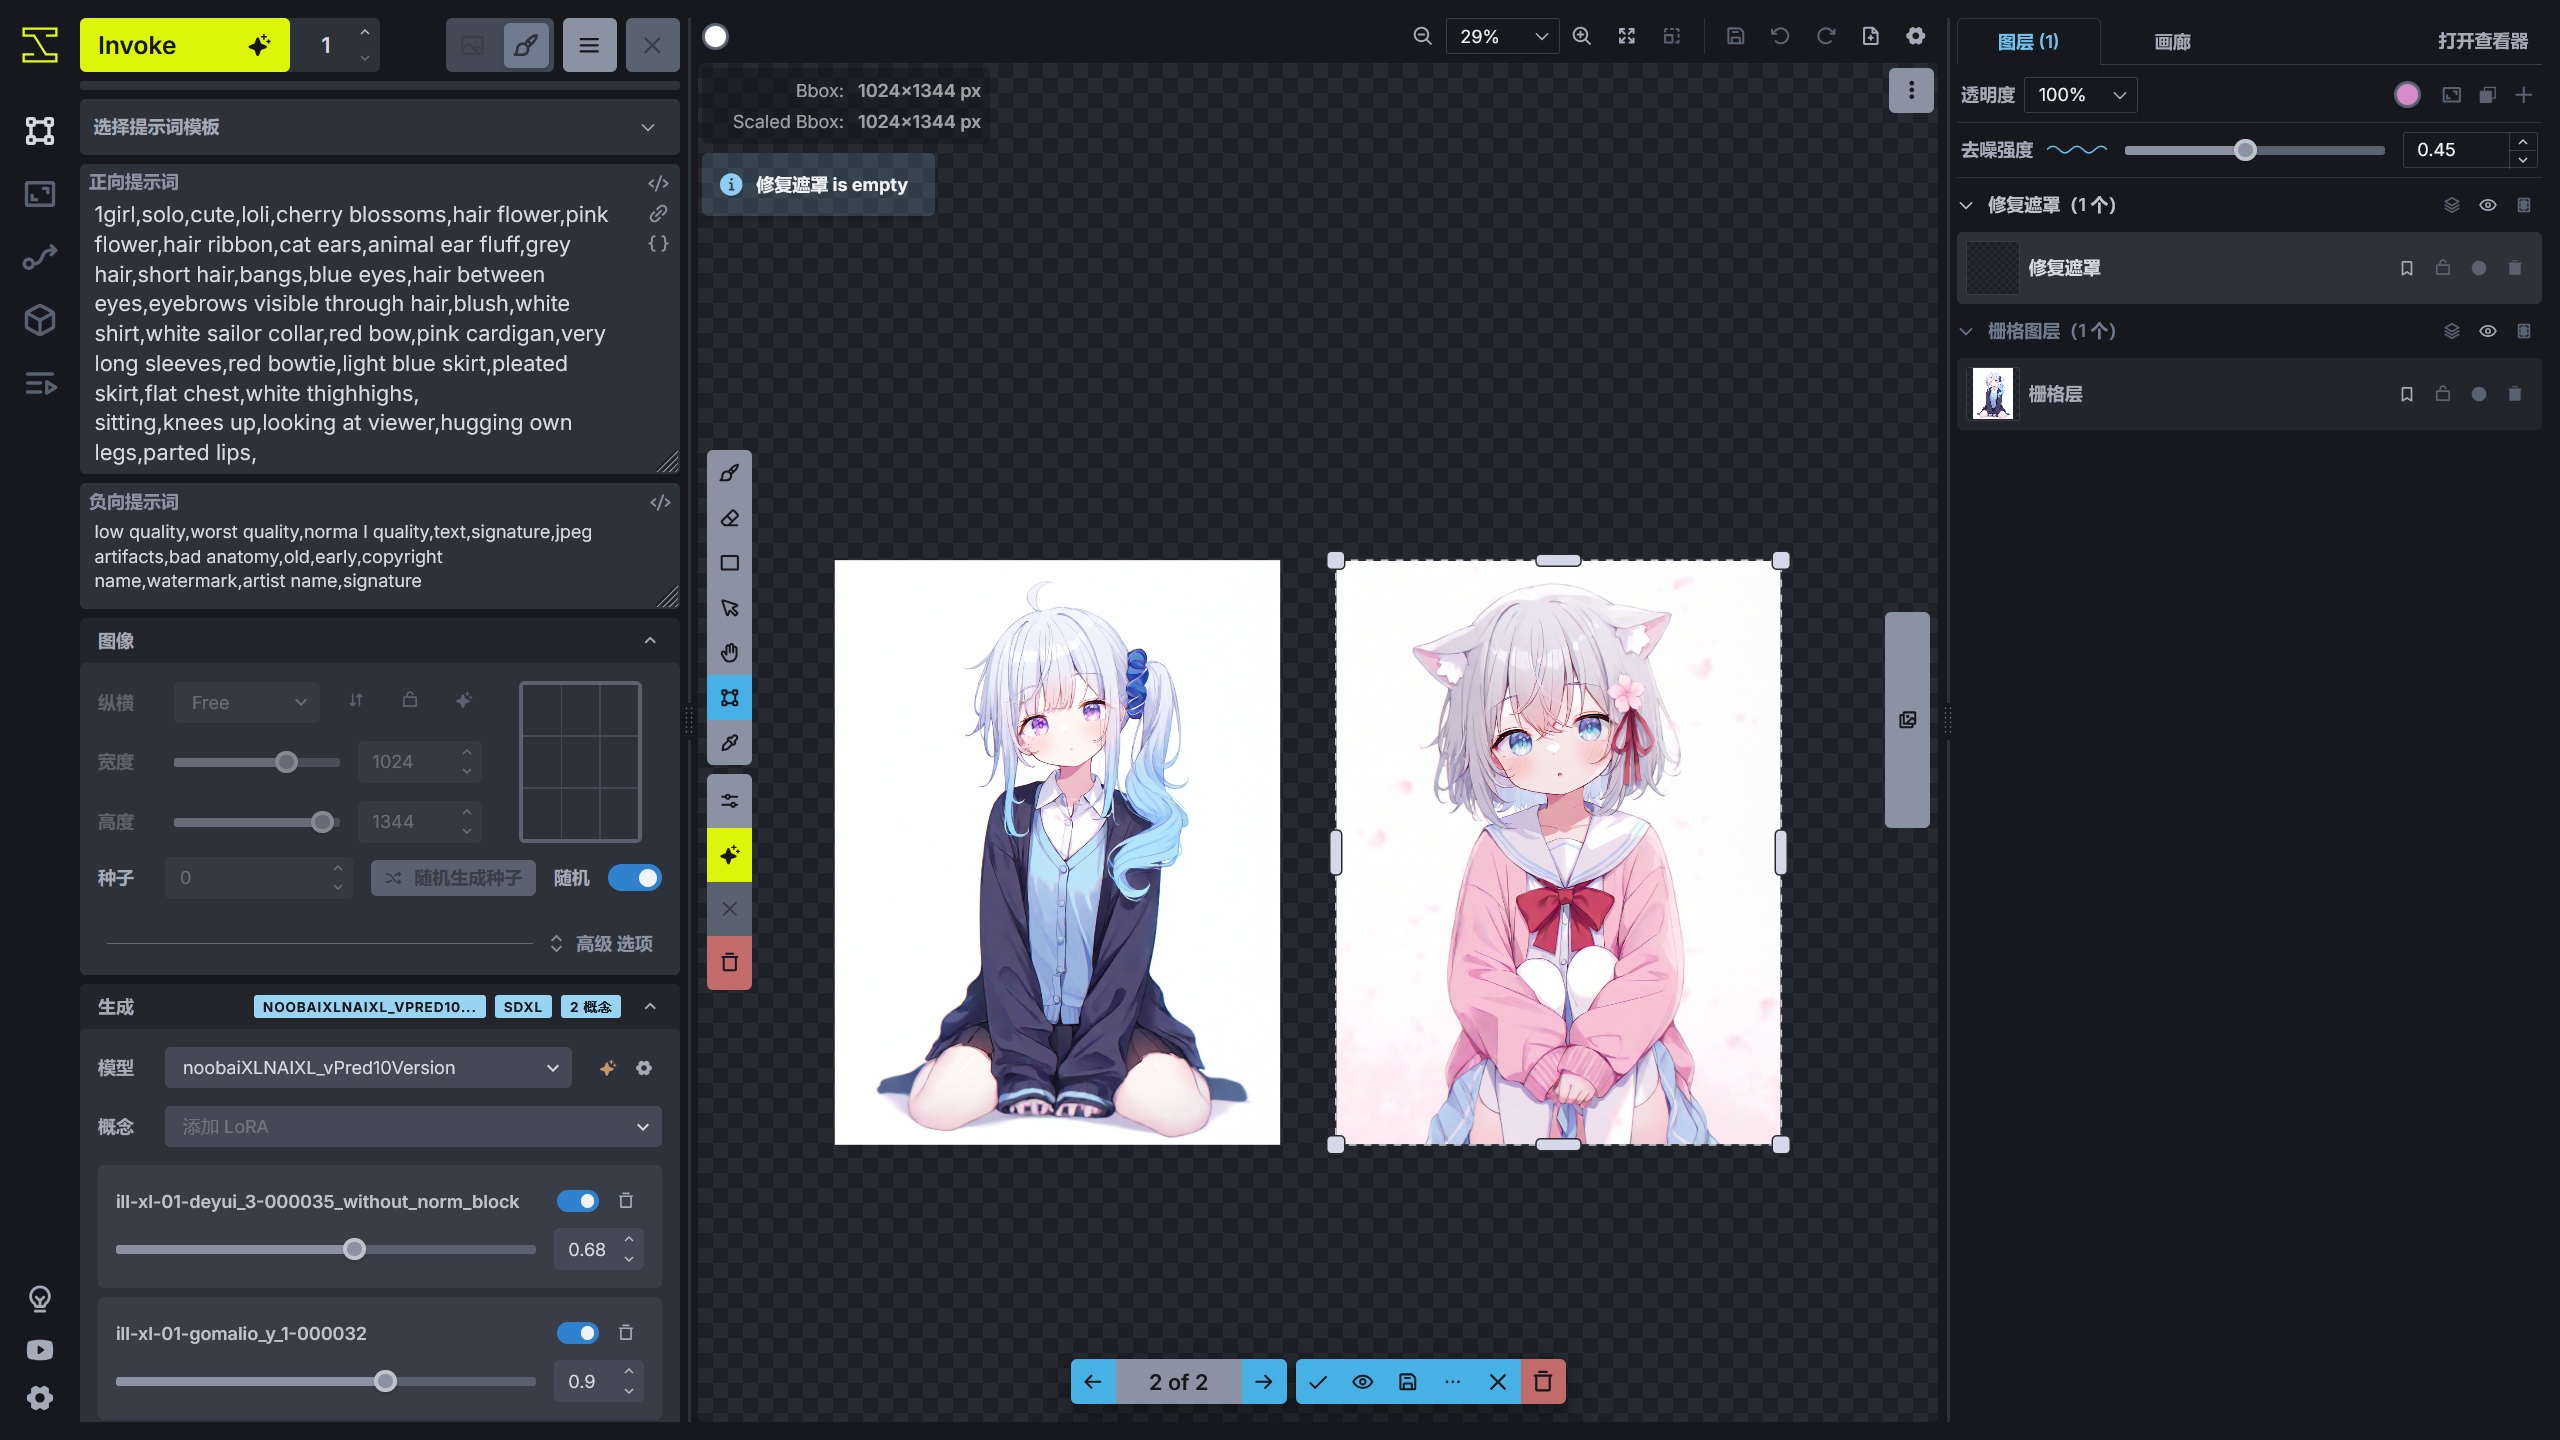
Task: Click the Undo icon above the canvas
Action: 1779,35
